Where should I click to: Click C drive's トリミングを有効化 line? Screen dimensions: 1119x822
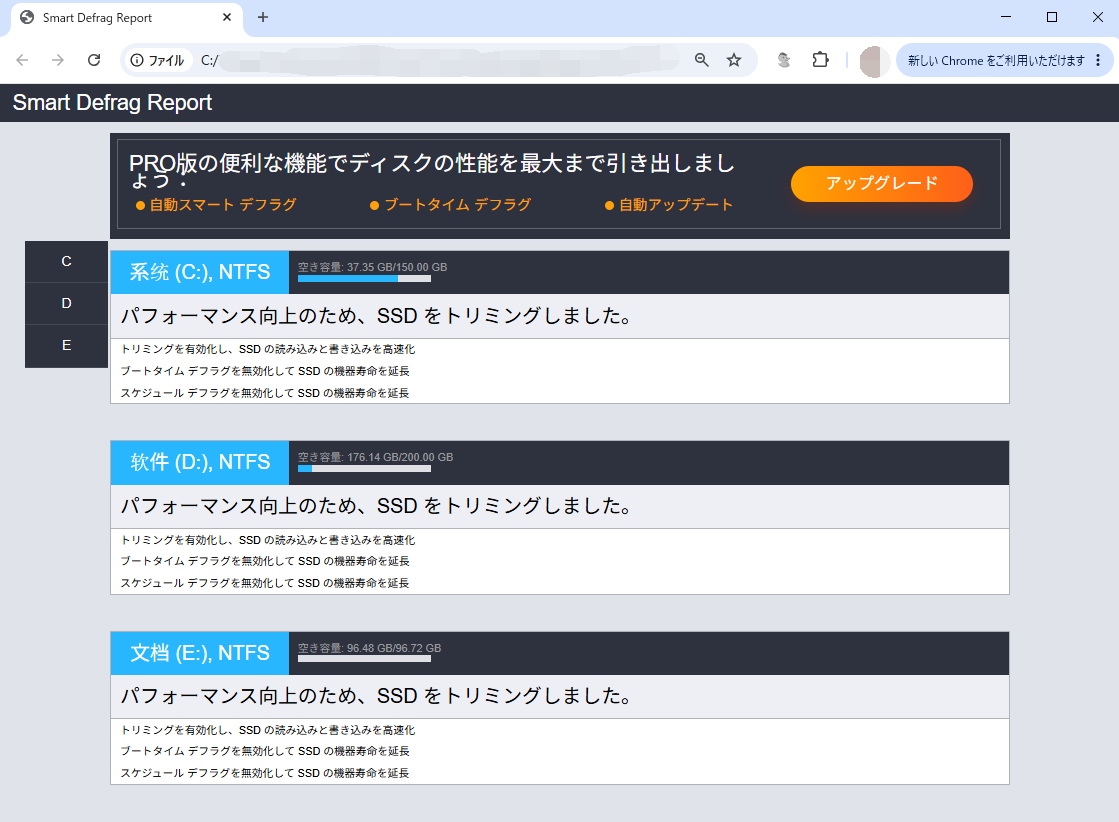pyautogui.click(x=268, y=349)
